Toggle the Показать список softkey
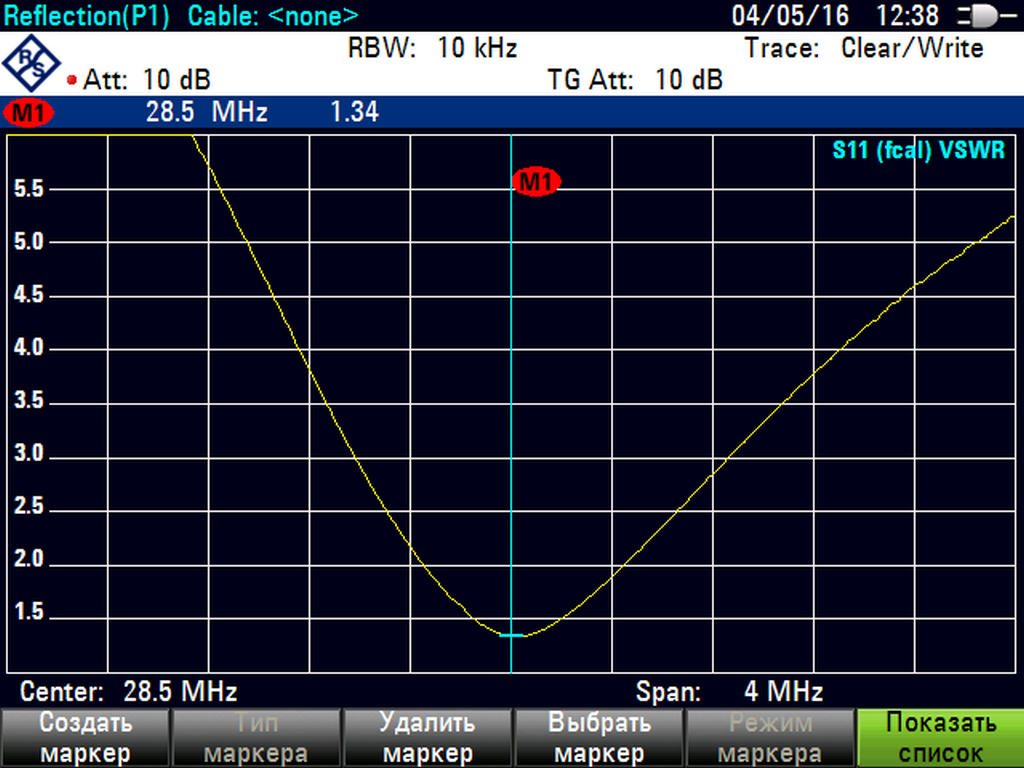1024x768 pixels. [x=940, y=738]
